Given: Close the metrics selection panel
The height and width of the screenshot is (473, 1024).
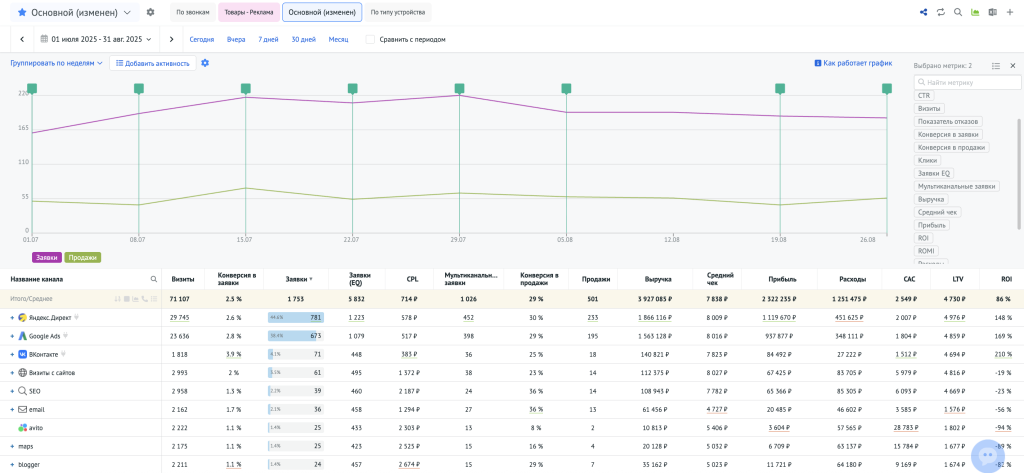Looking at the screenshot, I should (x=1013, y=65).
